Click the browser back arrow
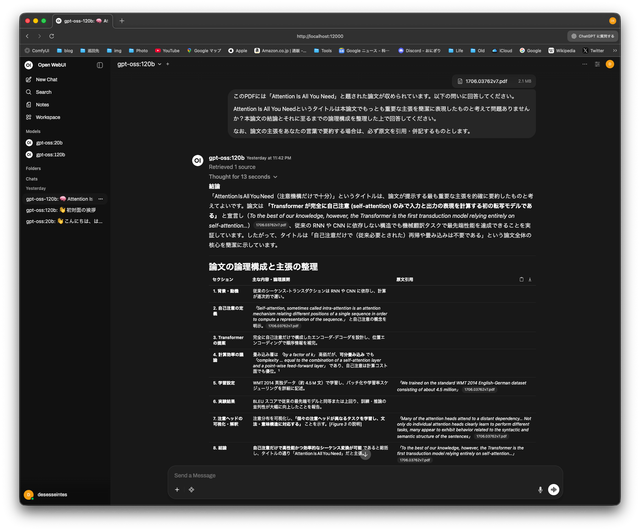The width and height of the screenshot is (640, 531). [x=27, y=36]
